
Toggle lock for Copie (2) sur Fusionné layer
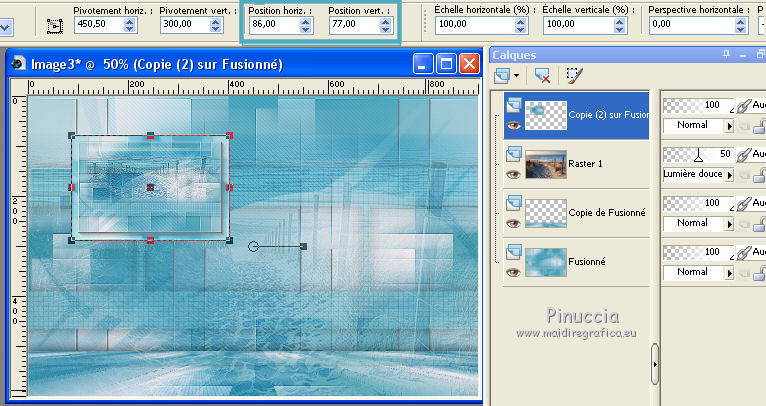pos(759,128)
